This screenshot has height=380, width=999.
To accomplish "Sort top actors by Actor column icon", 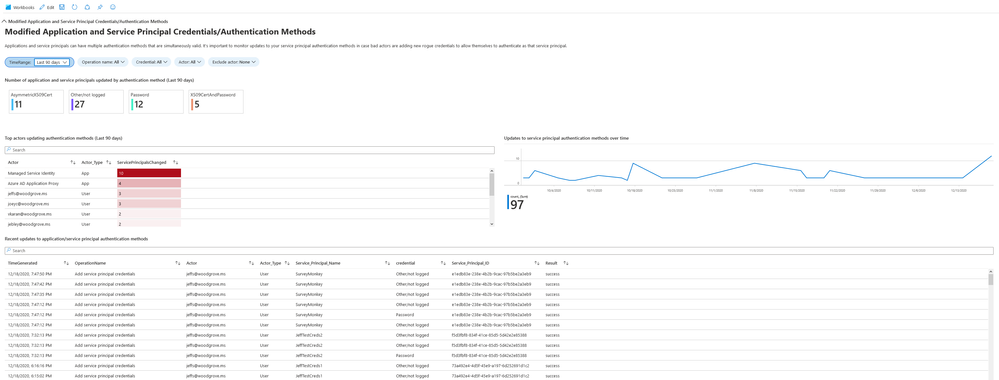I will pyautogui.click(x=73, y=163).
